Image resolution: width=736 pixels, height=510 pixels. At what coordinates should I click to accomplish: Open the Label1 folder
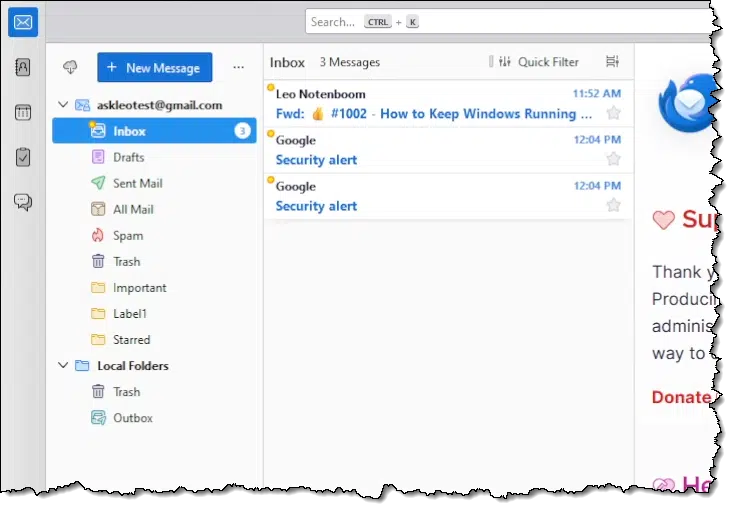tap(154, 313)
